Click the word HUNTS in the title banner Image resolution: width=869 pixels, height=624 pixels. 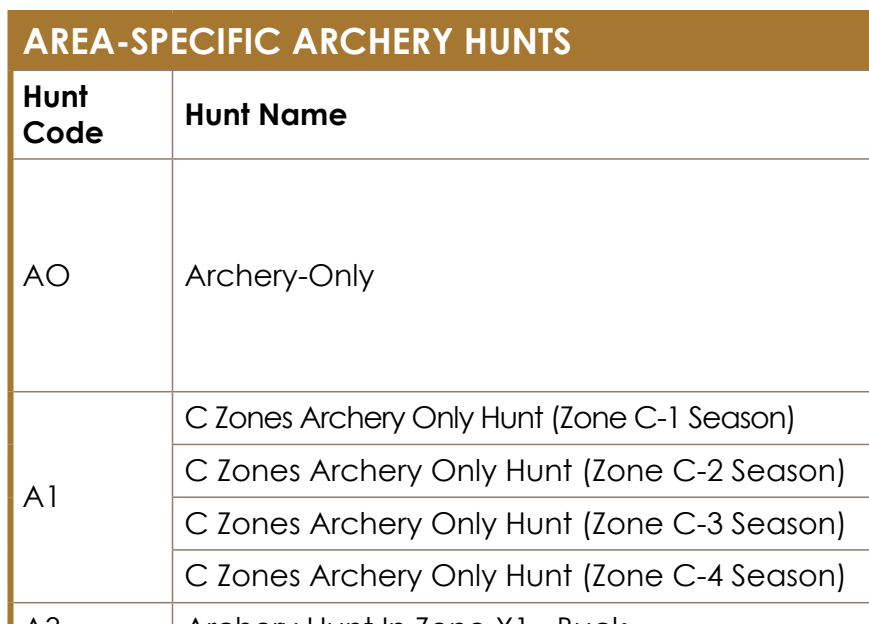(x=518, y=42)
